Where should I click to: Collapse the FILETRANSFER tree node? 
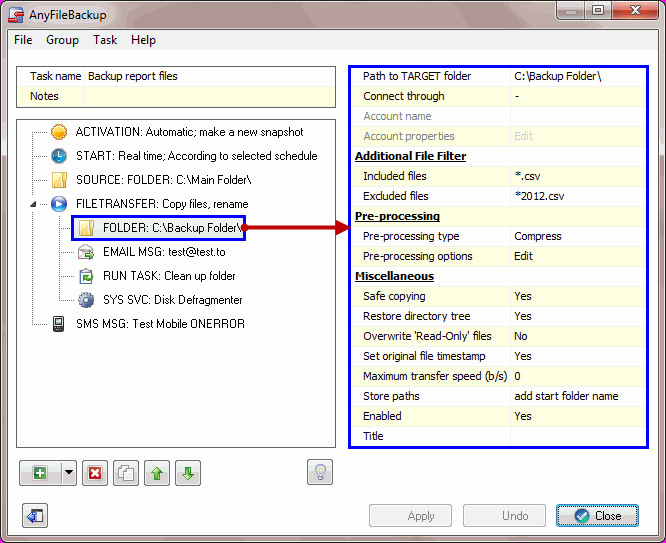point(33,204)
